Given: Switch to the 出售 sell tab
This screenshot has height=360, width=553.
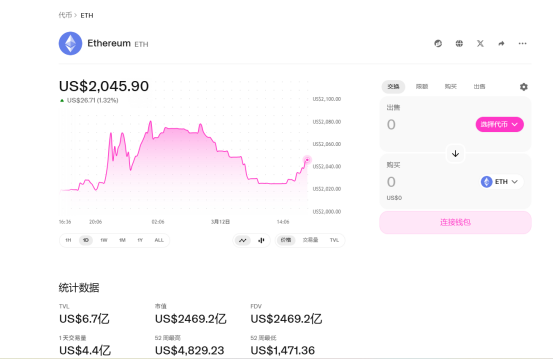Looking at the screenshot, I should coord(479,87).
